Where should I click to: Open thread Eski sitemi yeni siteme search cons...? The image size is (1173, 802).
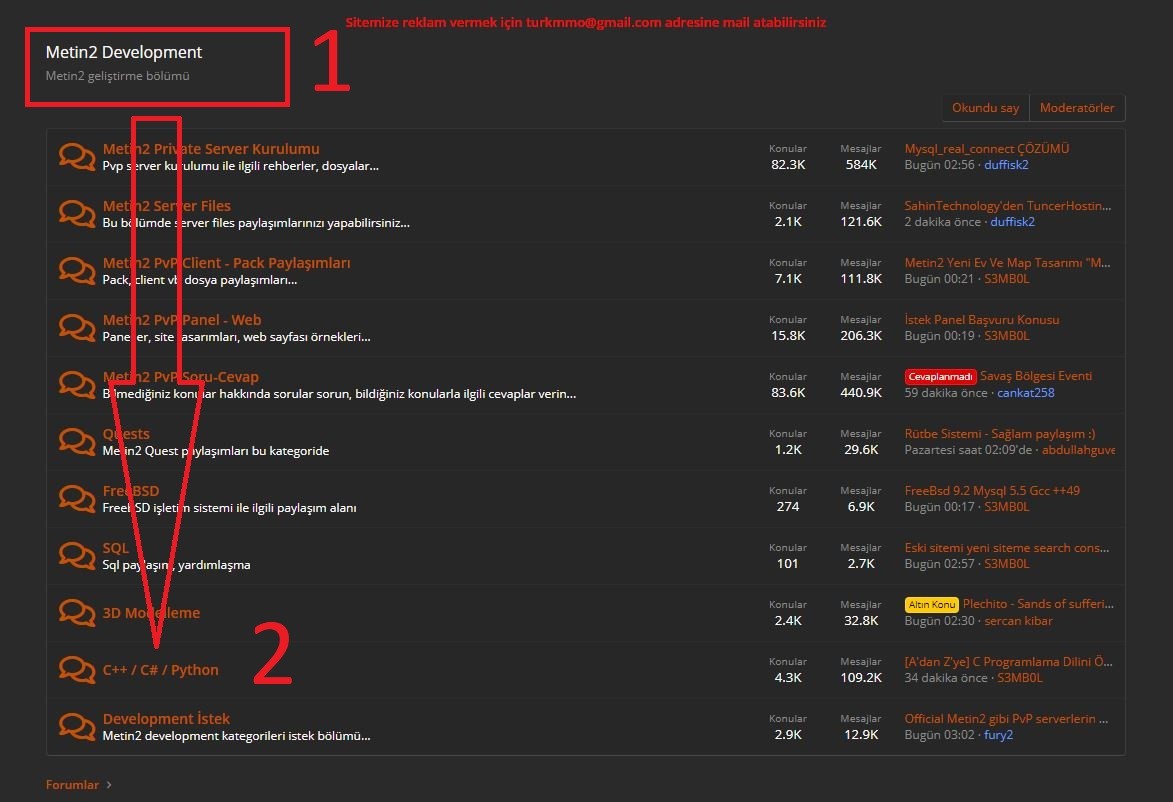(x=1007, y=548)
